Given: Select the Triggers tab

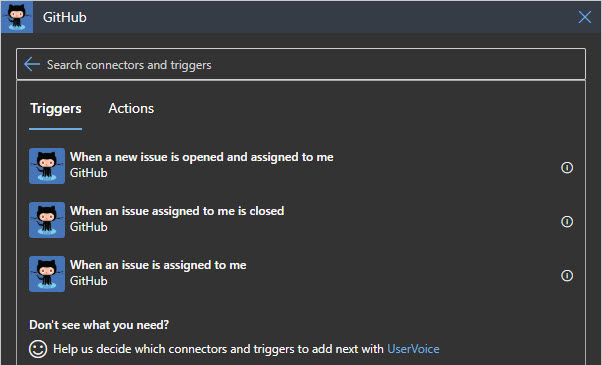Looking at the screenshot, I should [56, 109].
